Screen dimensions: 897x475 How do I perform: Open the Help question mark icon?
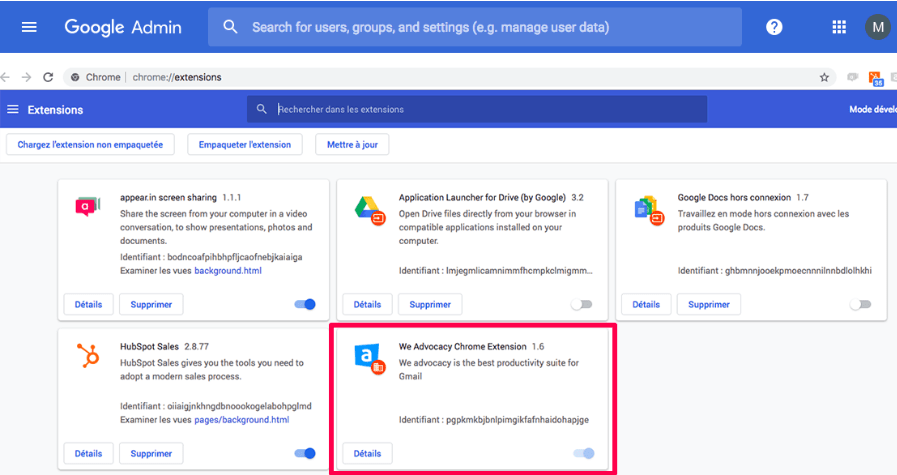point(774,27)
